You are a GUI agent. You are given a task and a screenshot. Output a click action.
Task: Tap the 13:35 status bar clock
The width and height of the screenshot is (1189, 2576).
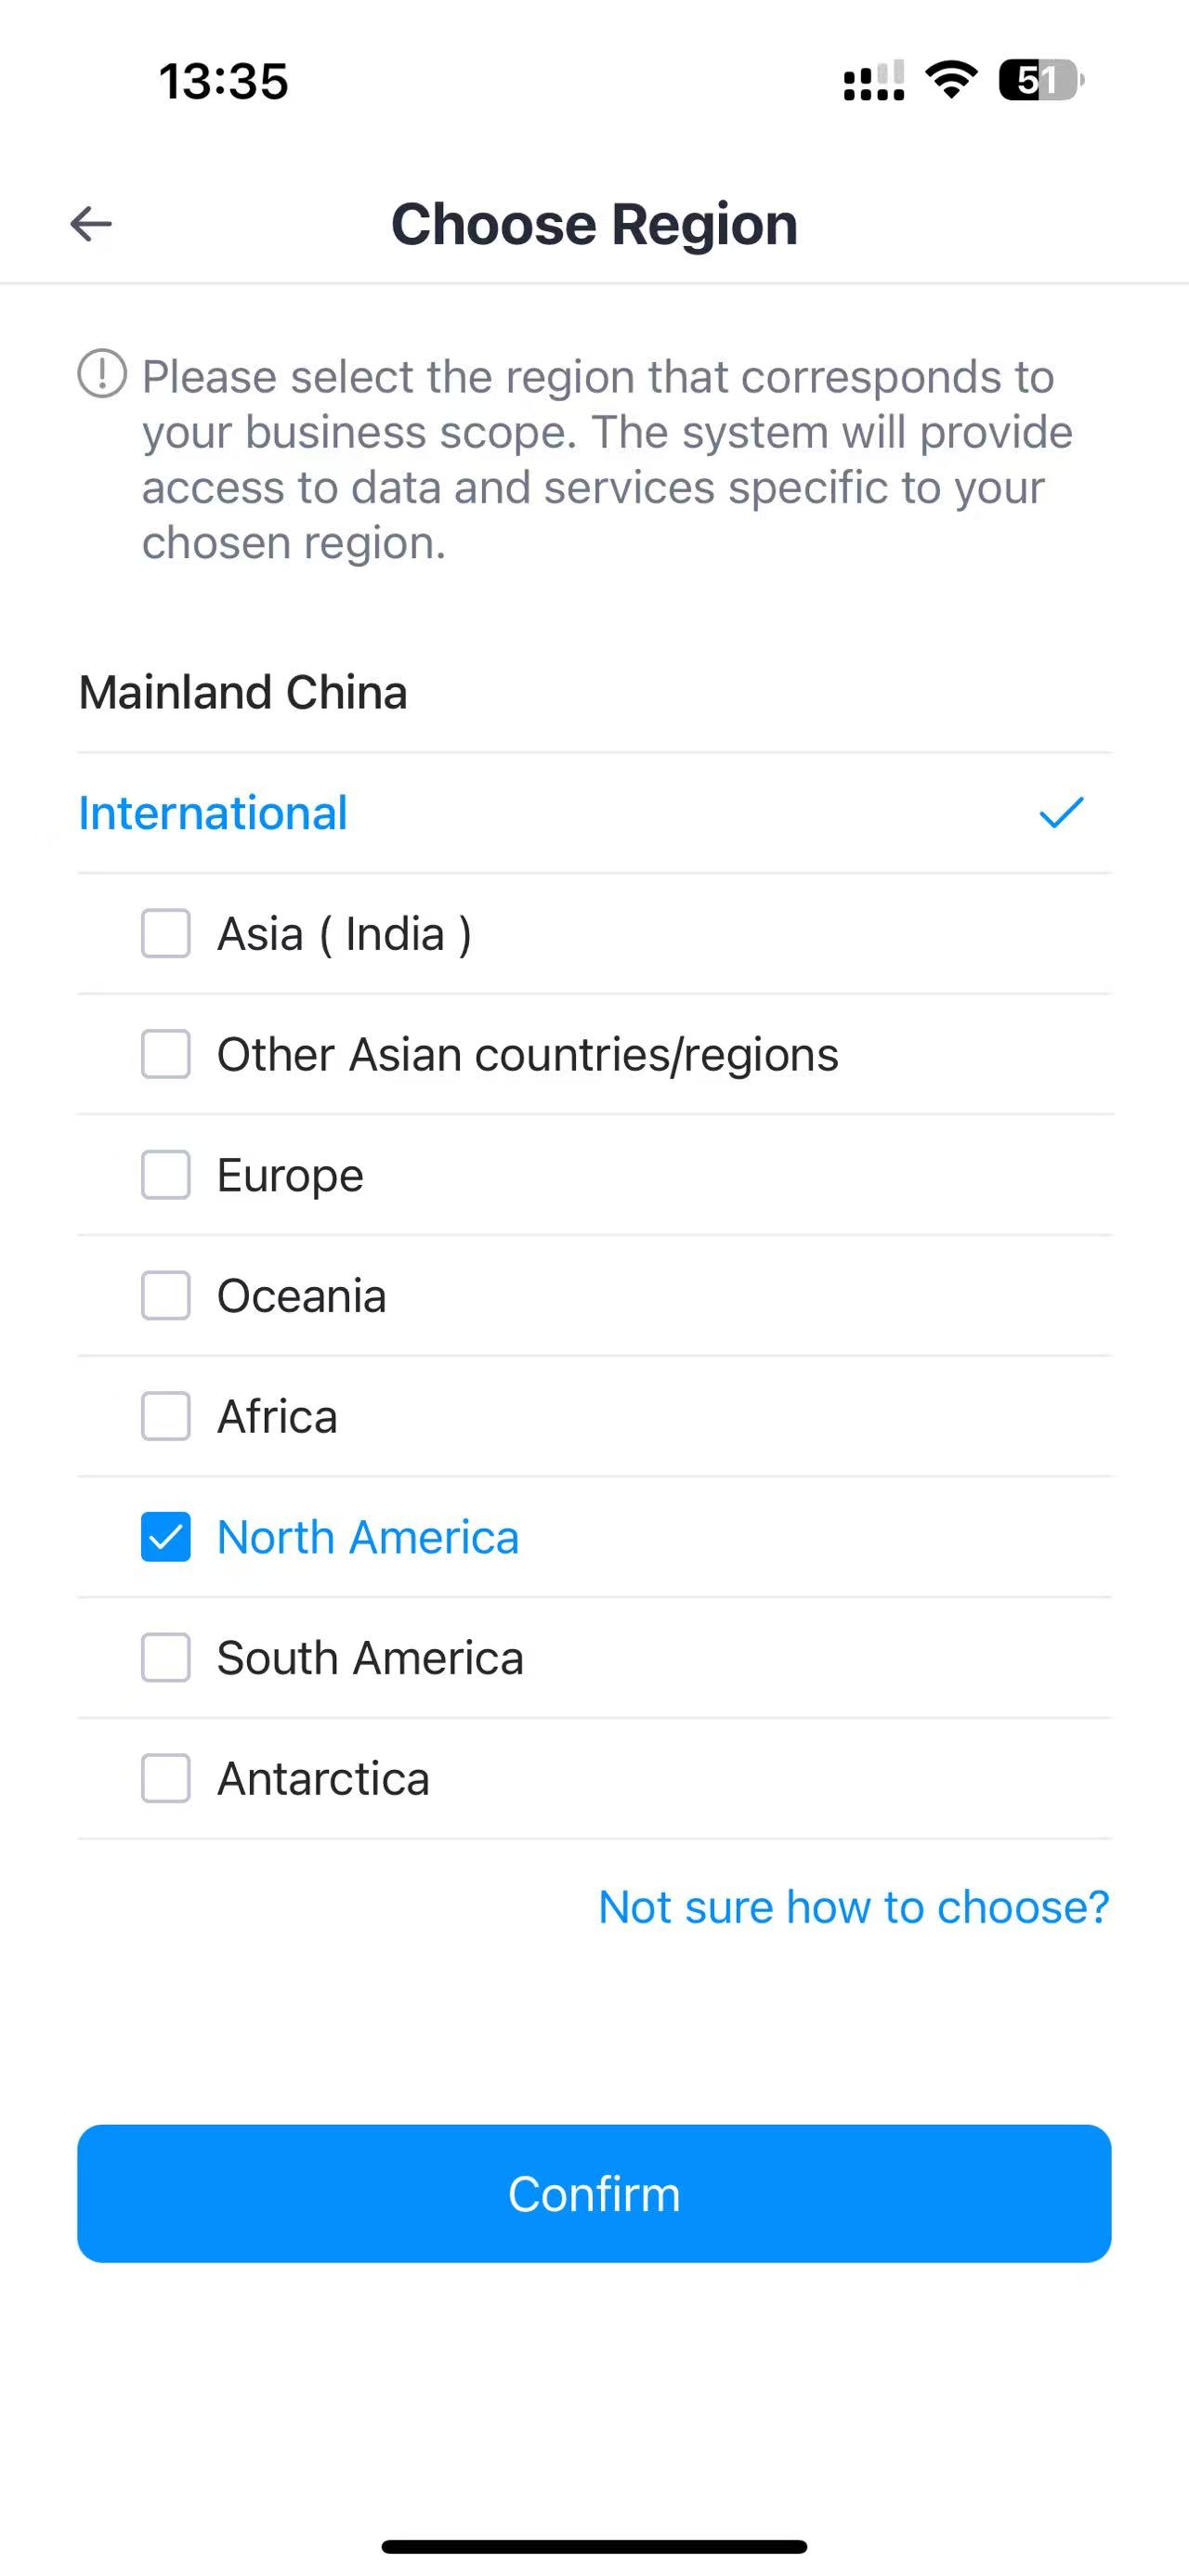(x=223, y=81)
